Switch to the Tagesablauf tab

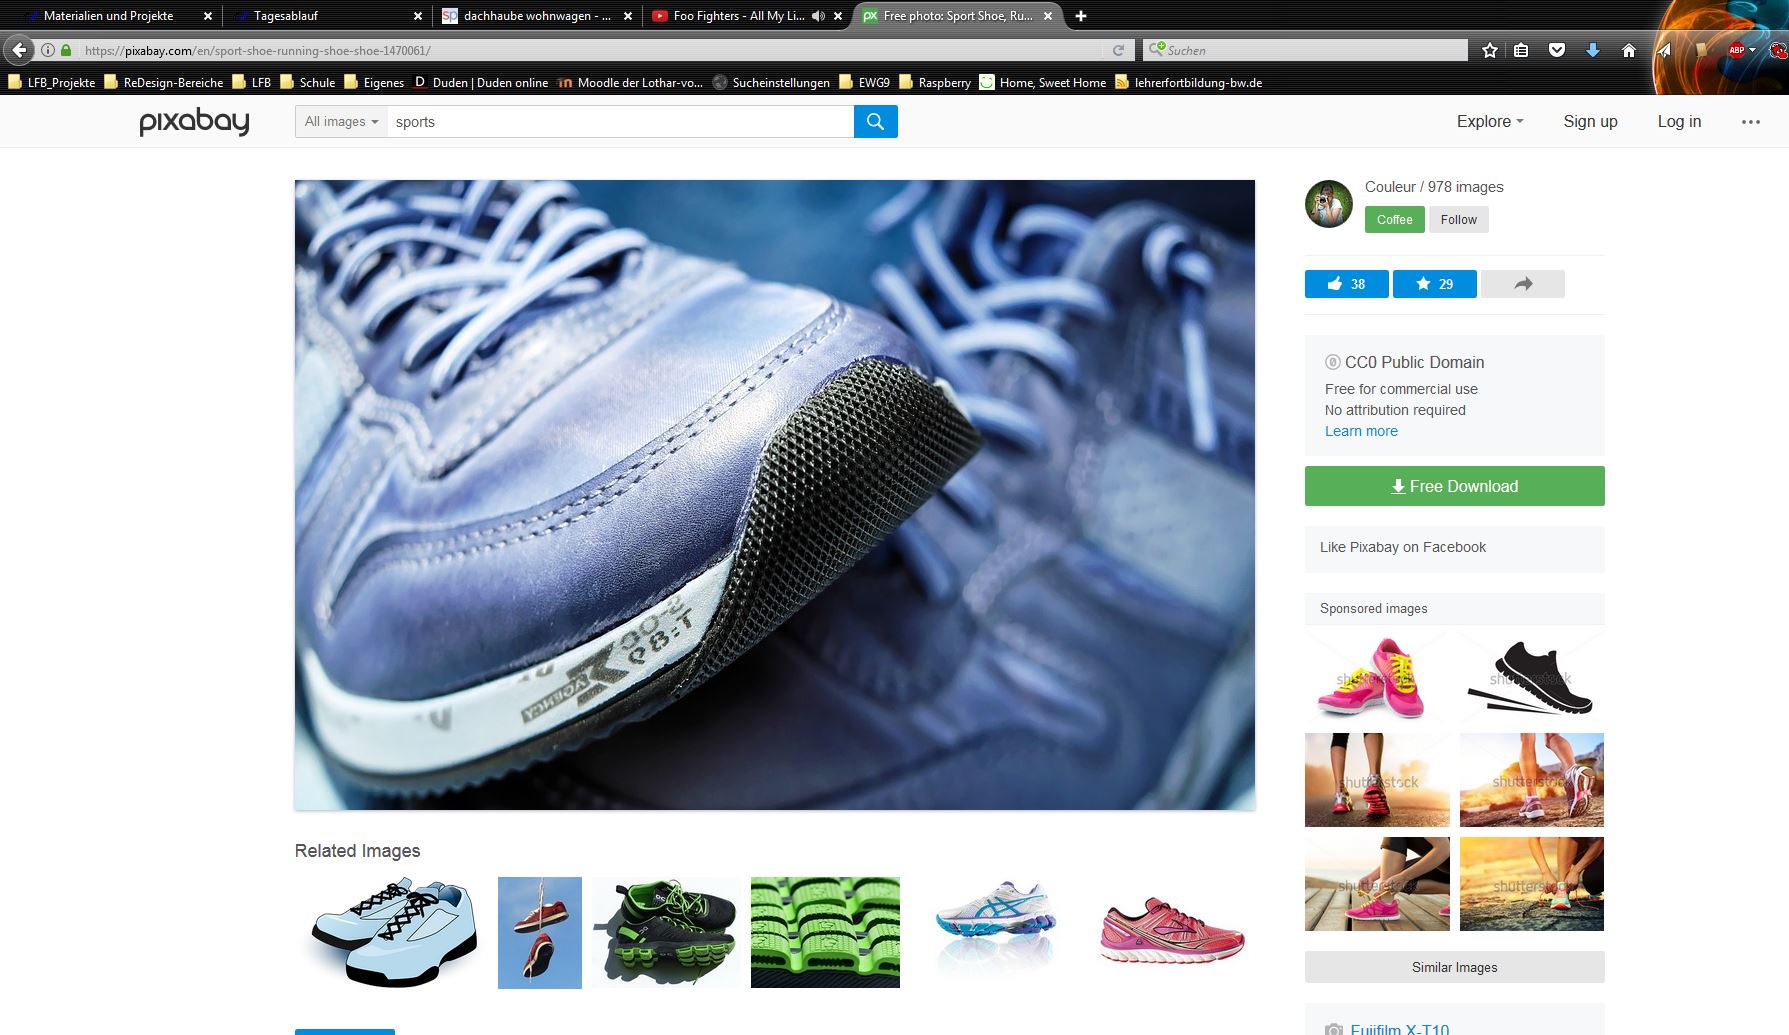tap(286, 16)
